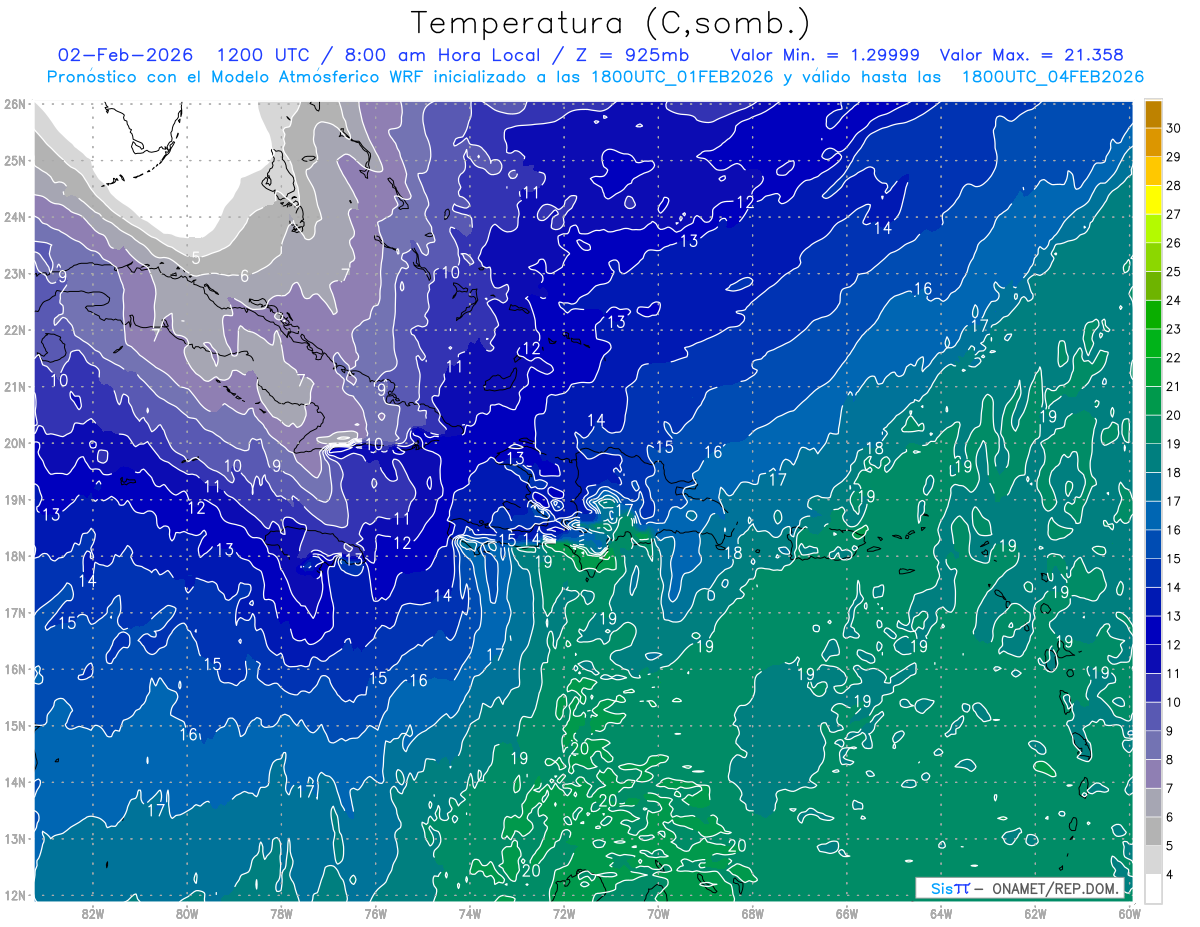1200x927 pixels.
Task: Click longitude axis label "80W"
Action: coord(186,913)
